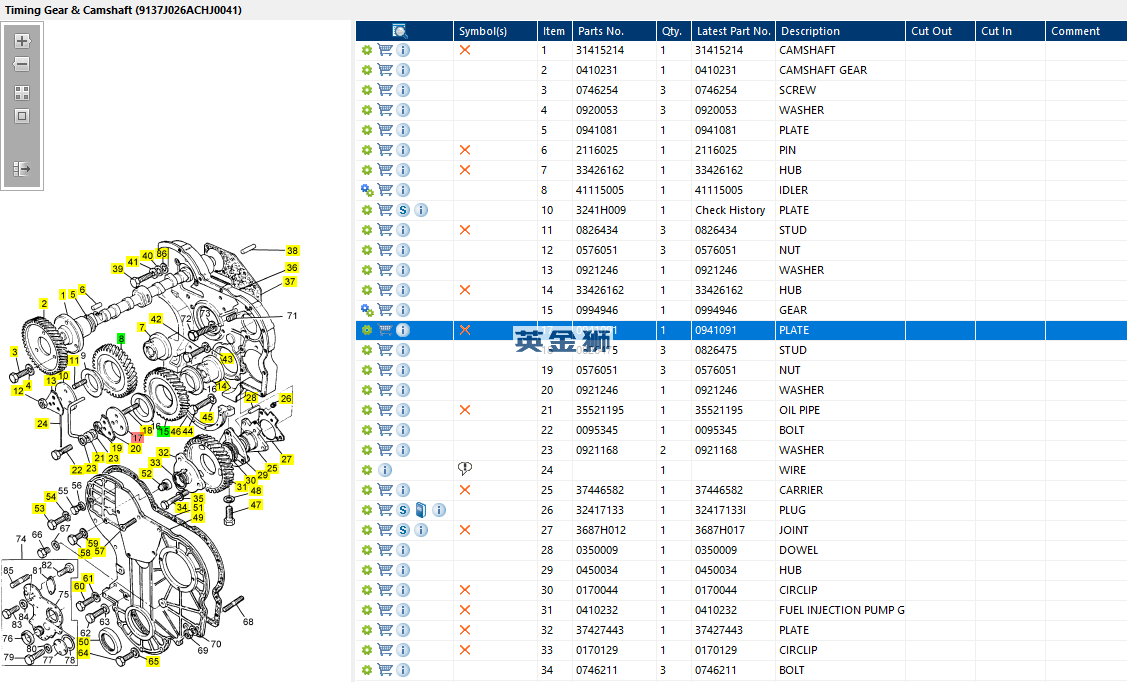Click the gear icon for PIN 2116025

[x=367, y=150]
